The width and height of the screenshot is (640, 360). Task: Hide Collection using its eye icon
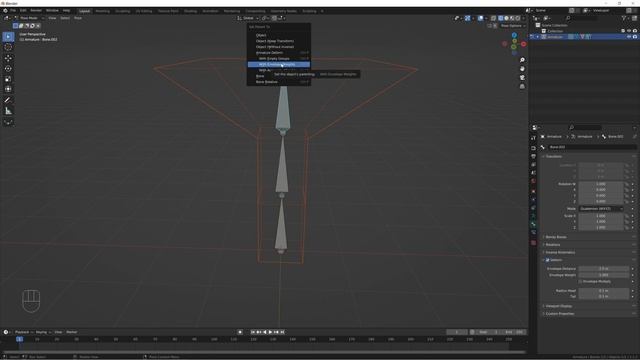pos(629,31)
